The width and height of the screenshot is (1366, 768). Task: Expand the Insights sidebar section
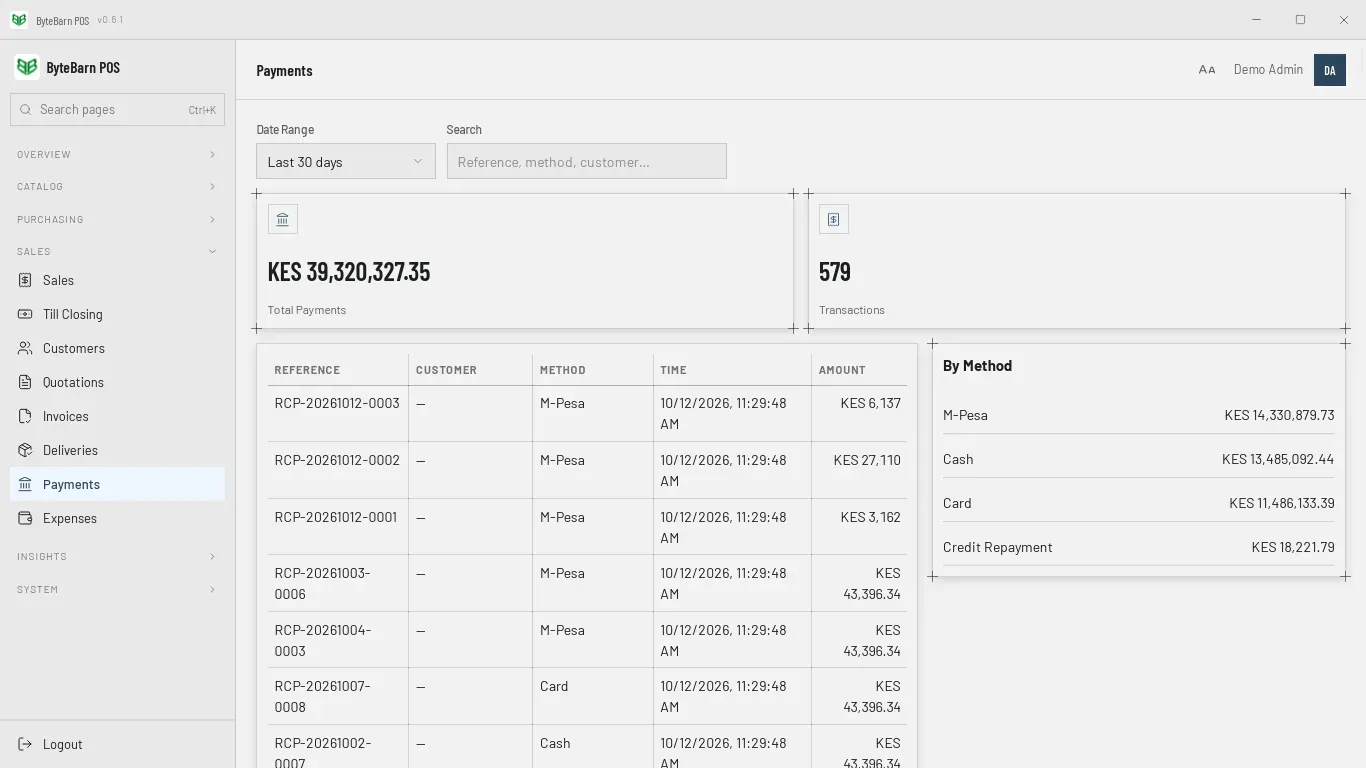(117, 557)
